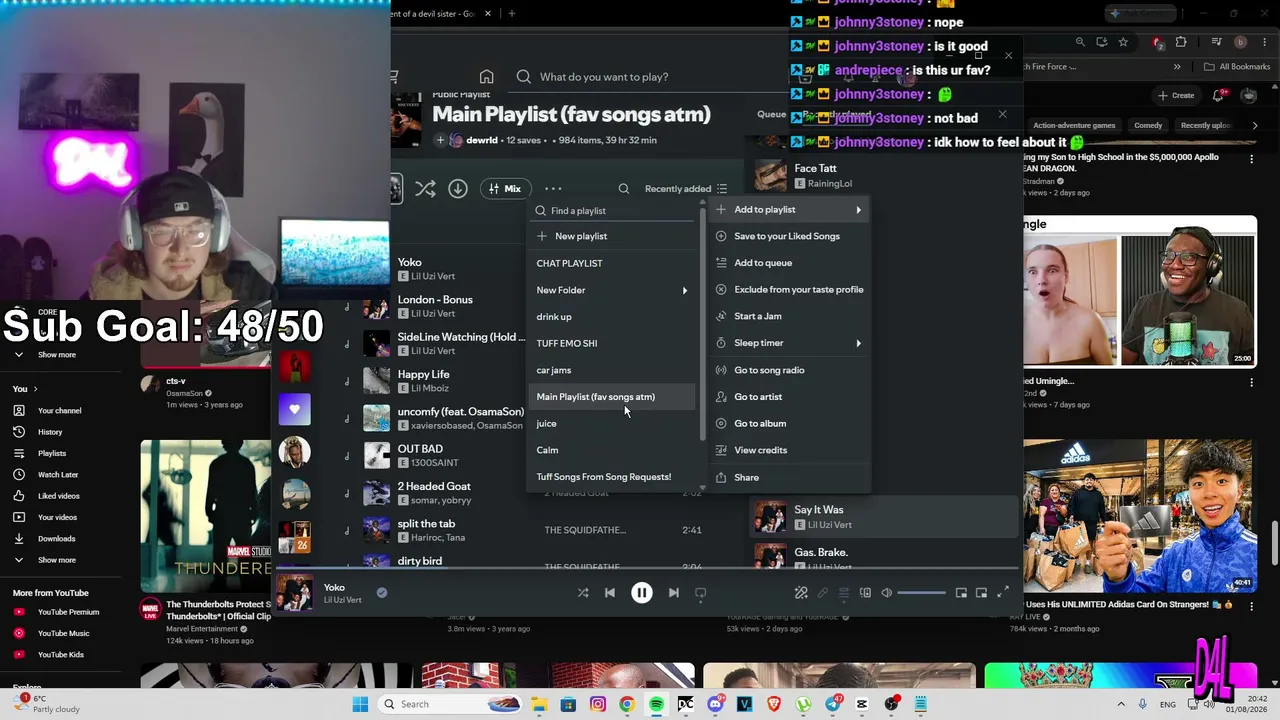
Task: Open Google Chrome from the taskbar
Action: tap(627, 704)
